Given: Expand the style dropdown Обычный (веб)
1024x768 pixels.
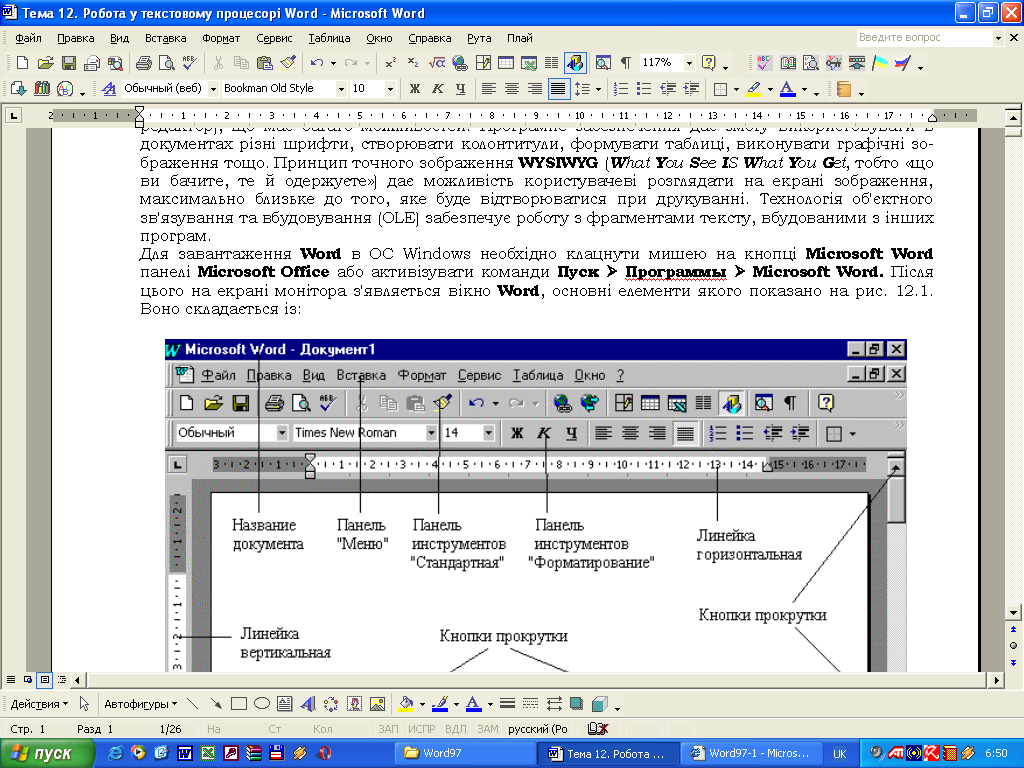Looking at the screenshot, I should click(213, 88).
